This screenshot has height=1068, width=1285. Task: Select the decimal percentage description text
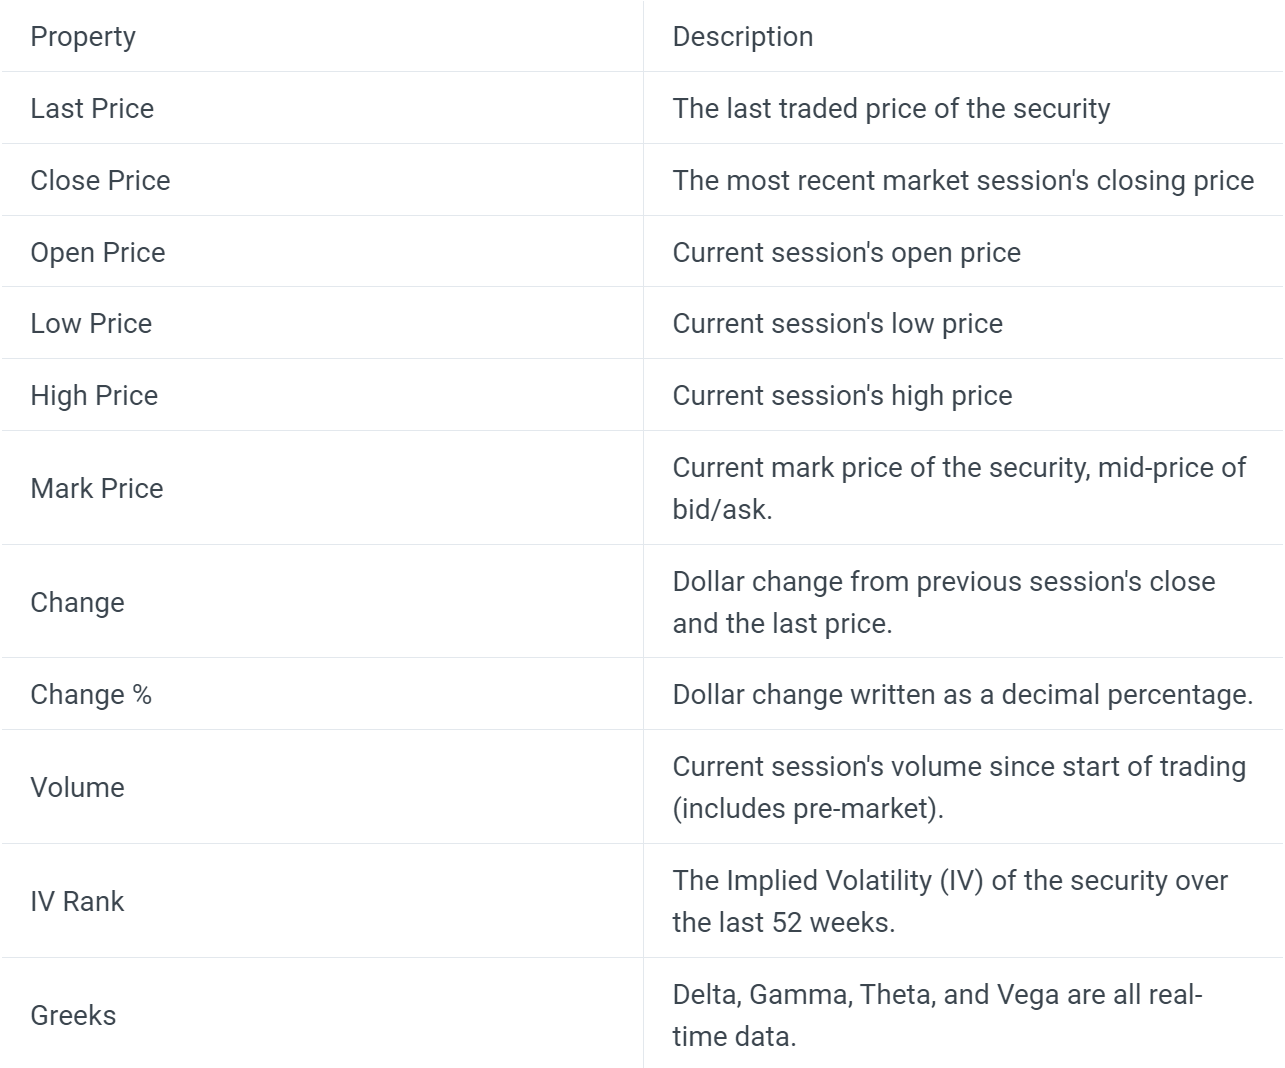[x=962, y=694]
